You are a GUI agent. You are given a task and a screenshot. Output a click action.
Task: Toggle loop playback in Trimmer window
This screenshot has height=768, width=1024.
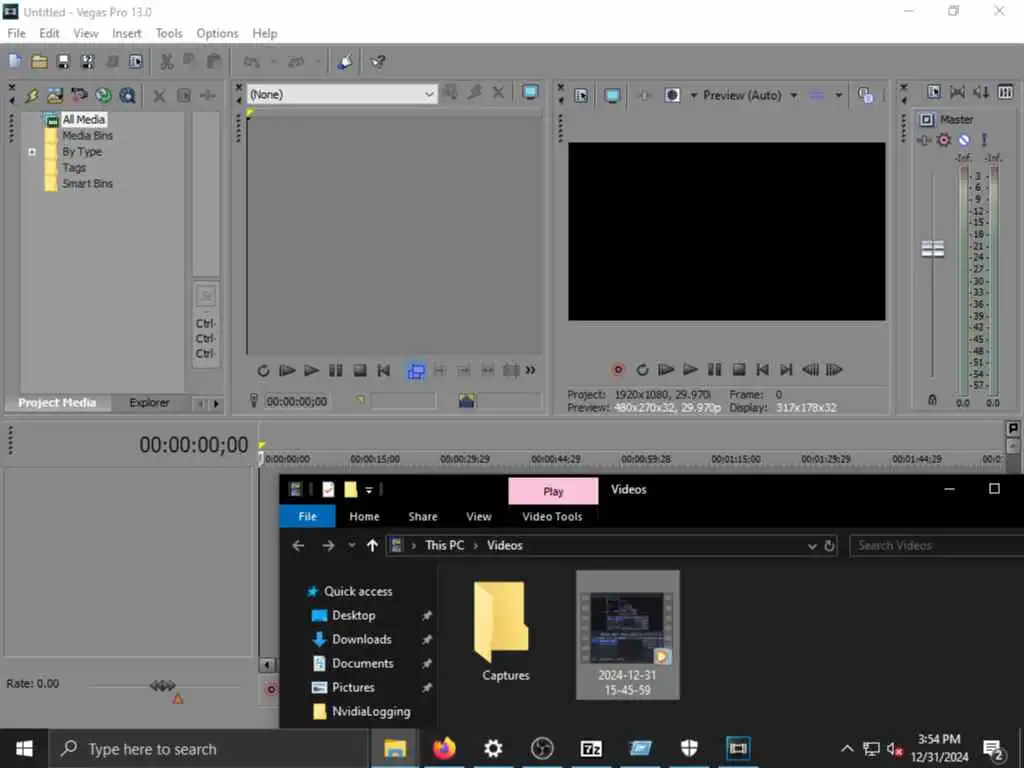[x=263, y=371]
